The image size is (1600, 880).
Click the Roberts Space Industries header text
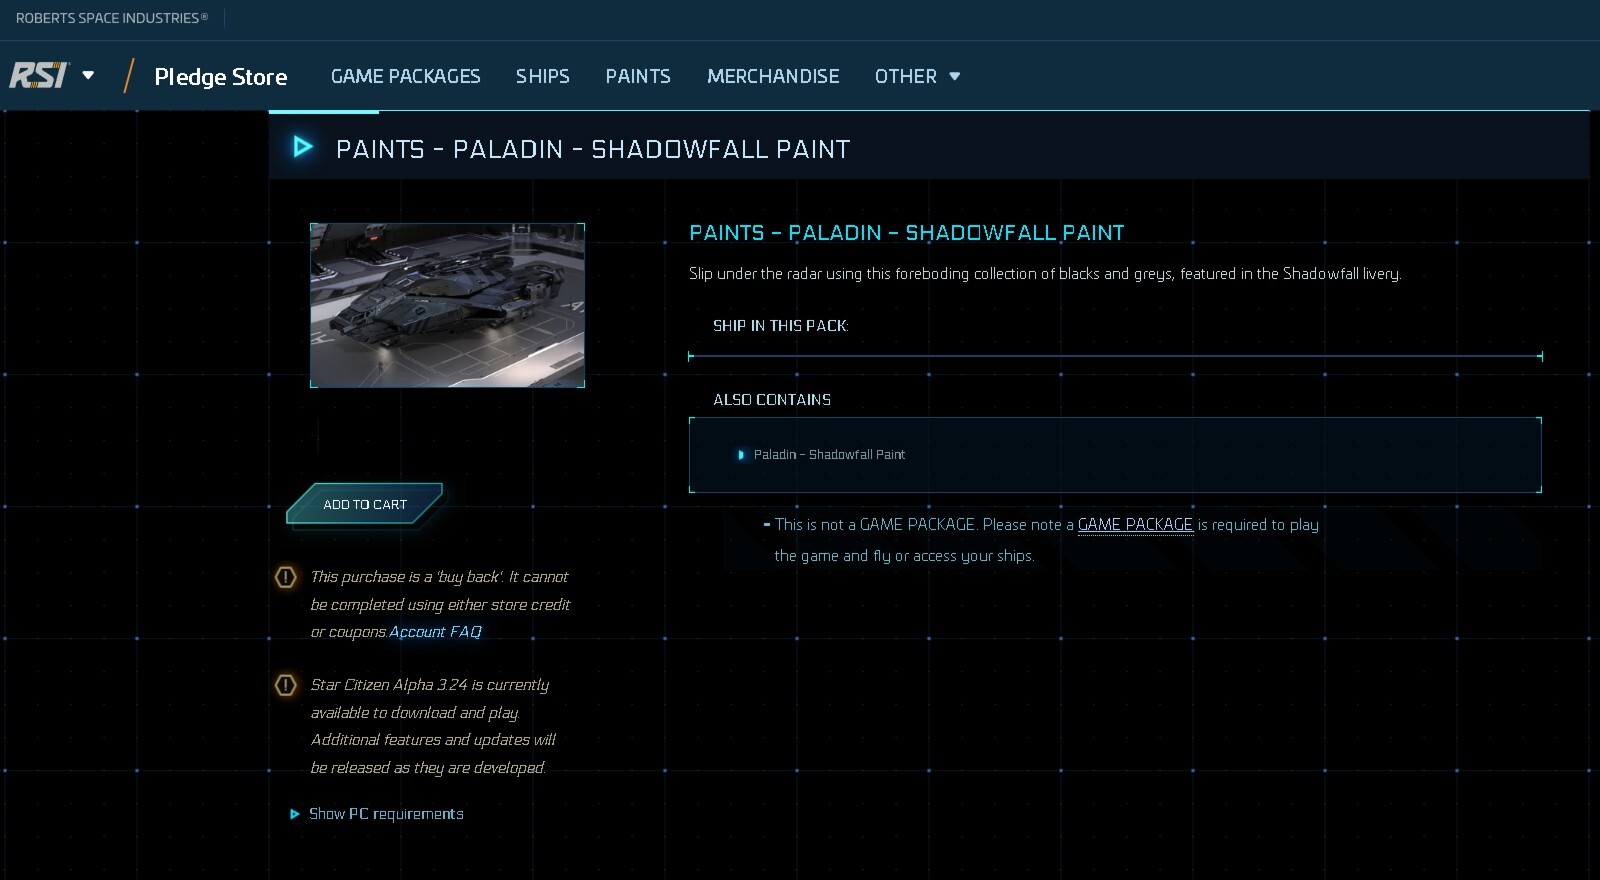[x=112, y=18]
